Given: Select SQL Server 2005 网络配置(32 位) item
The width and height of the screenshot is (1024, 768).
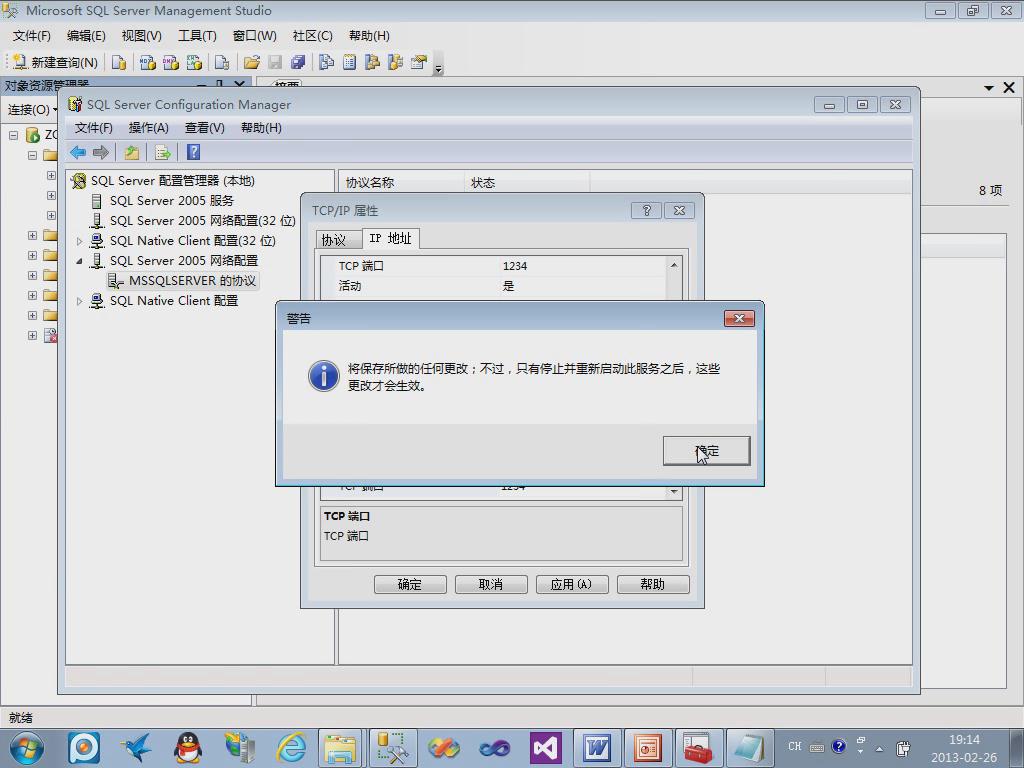Looking at the screenshot, I should pyautogui.click(x=202, y=221).
